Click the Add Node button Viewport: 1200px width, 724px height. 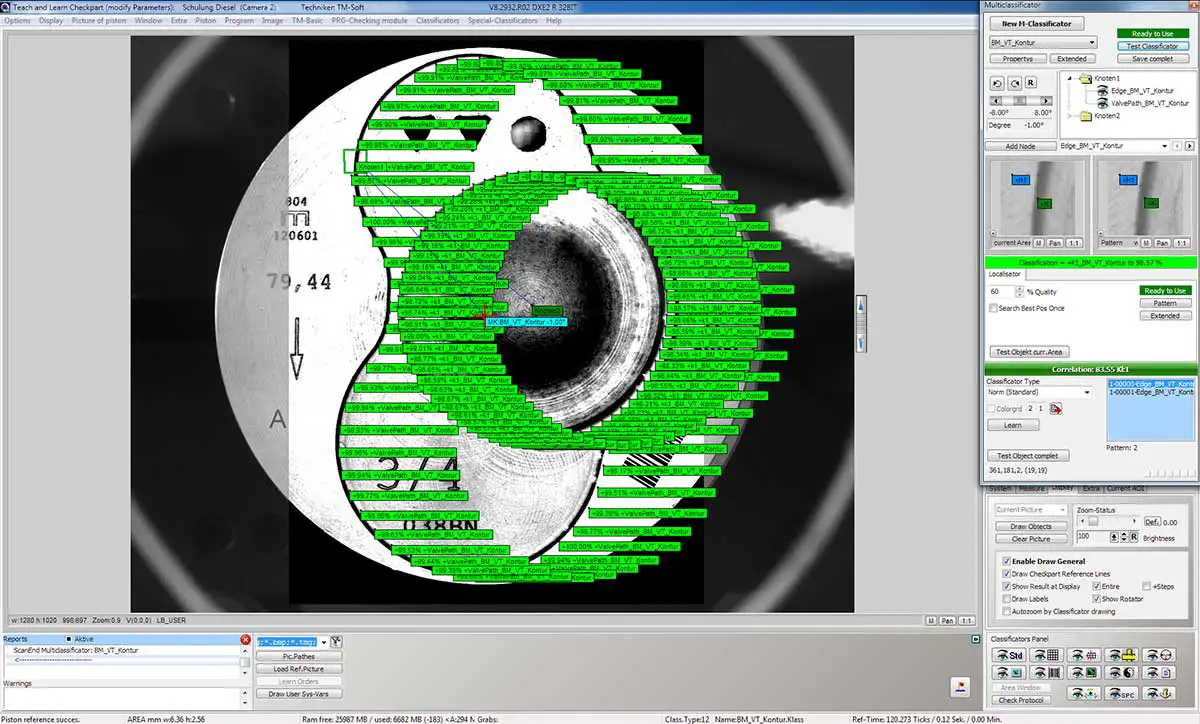(1021, 146)
